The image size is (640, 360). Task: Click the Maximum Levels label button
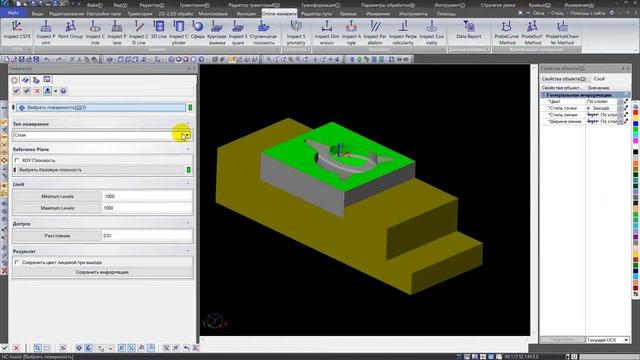pos(57,208)
